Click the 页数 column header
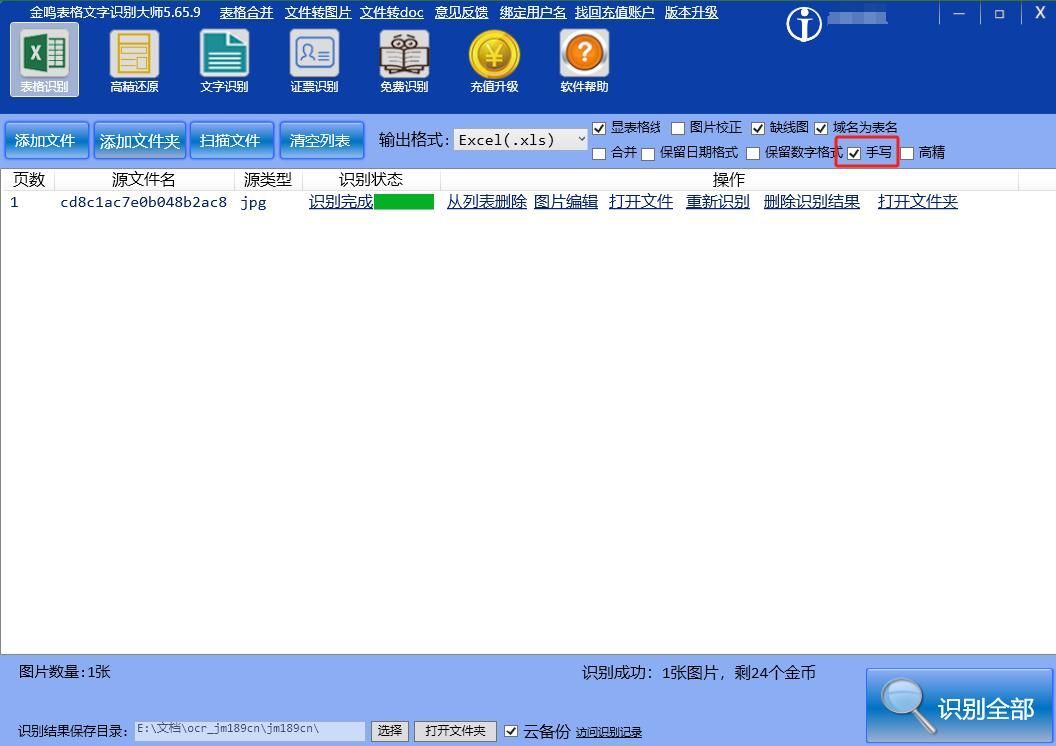This screenshot has height=746, width=1056. [28, 180]
